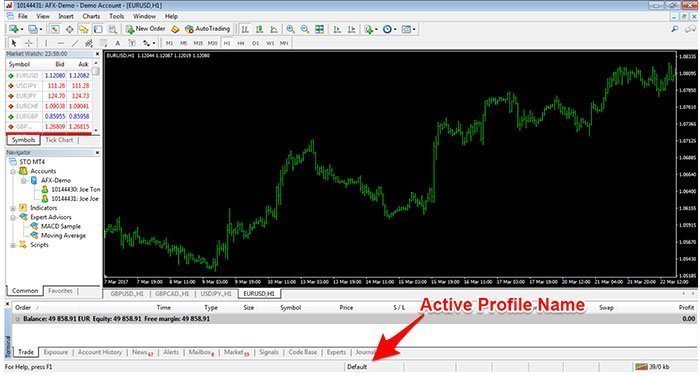The width and height of the screenshot is (700, 376).
Task: Zoom in on the chart
Action: 291,29
